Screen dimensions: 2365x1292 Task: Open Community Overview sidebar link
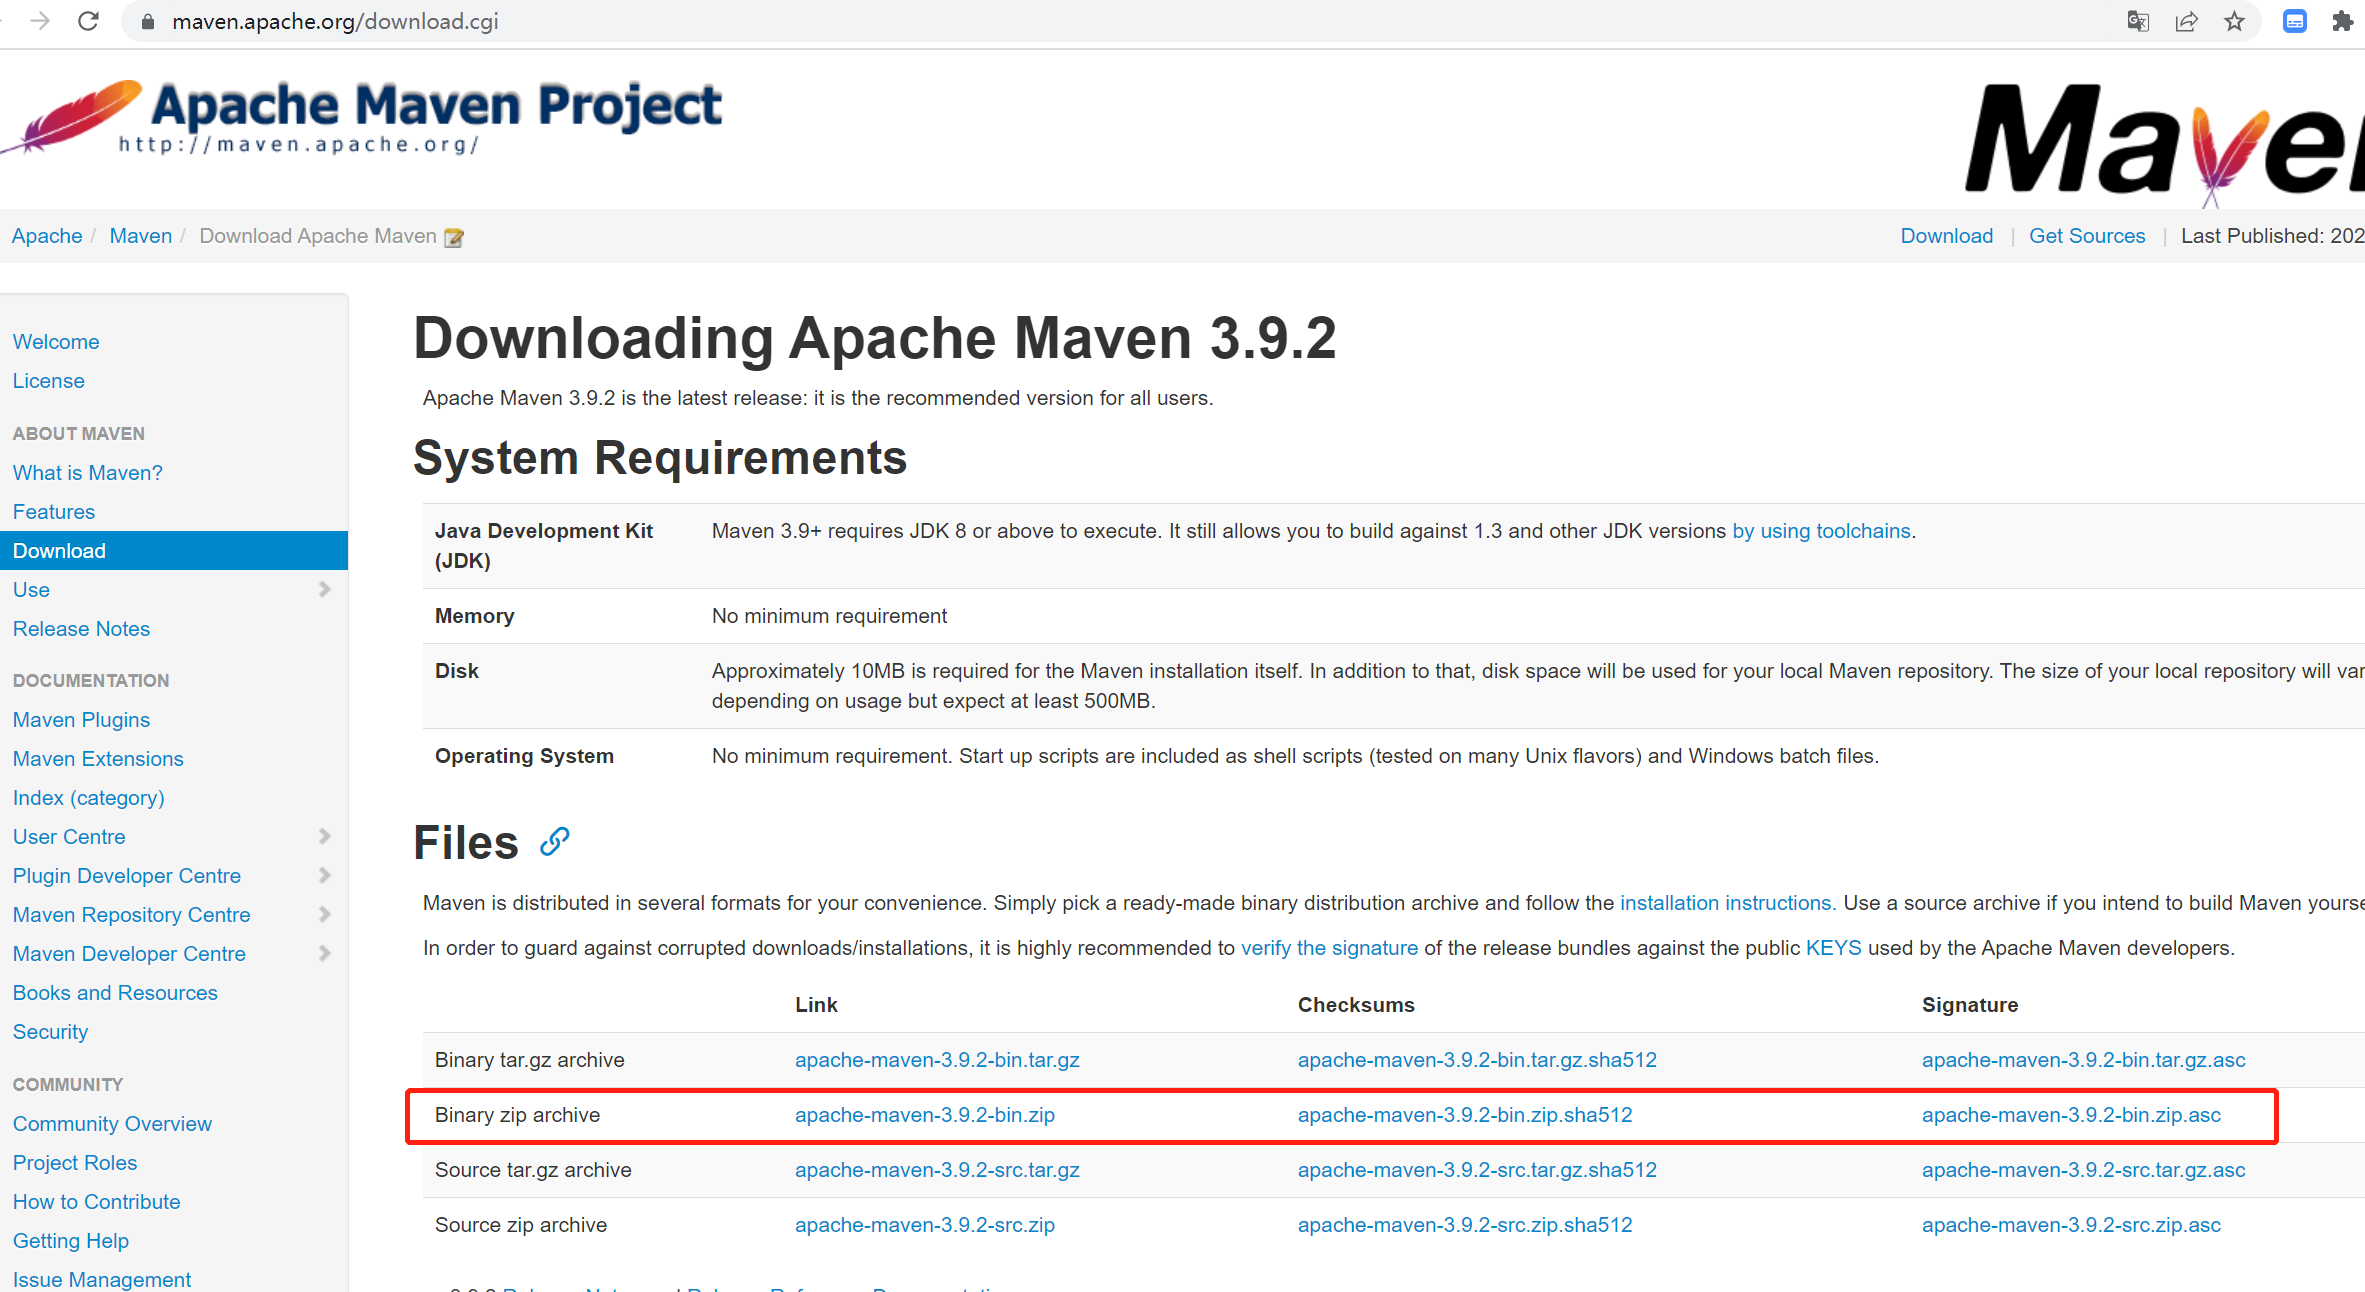point(113,1124)
